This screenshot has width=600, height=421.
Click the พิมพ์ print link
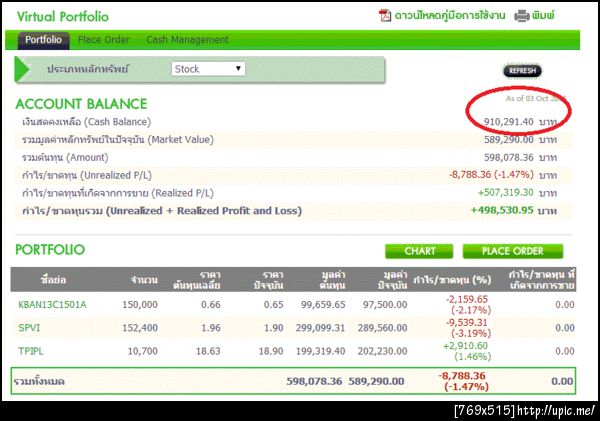coord(543,16)
